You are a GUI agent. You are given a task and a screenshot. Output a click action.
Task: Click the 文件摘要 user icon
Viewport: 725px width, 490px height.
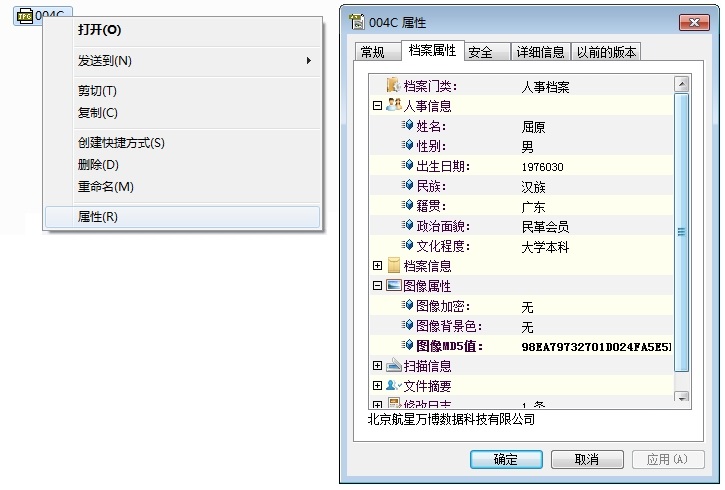point(393,385)
